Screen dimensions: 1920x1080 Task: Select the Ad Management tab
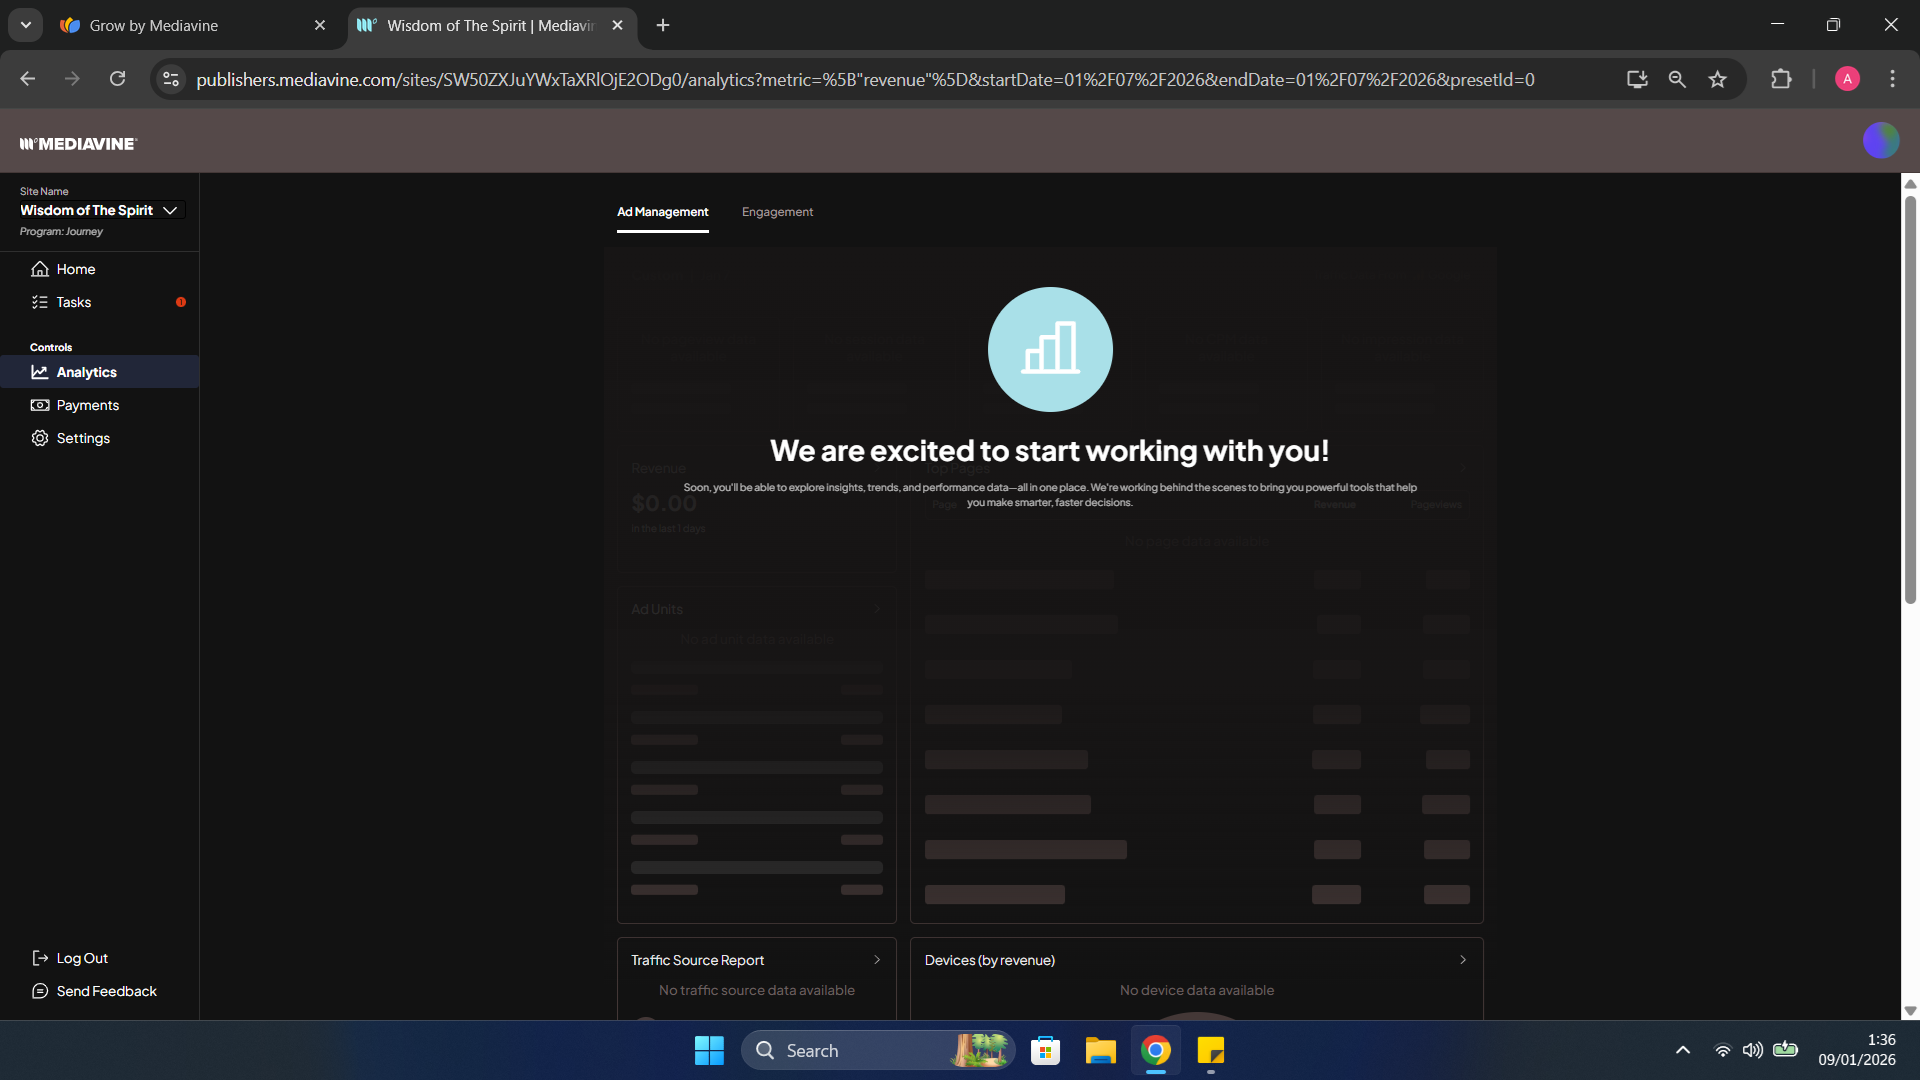tap(662, 212)
